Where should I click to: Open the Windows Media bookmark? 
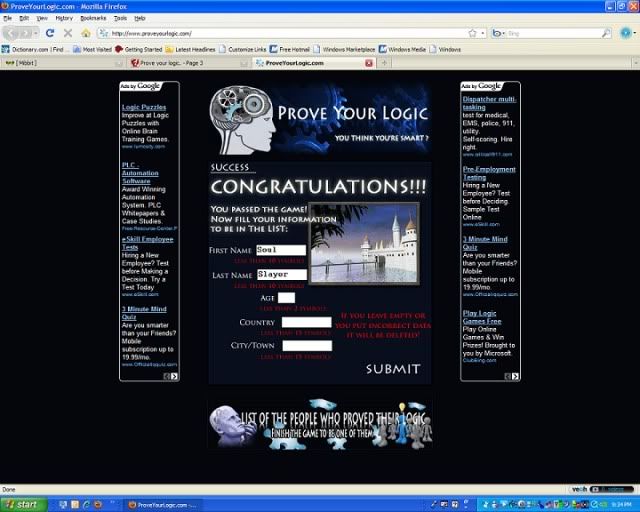coord(402,49)
